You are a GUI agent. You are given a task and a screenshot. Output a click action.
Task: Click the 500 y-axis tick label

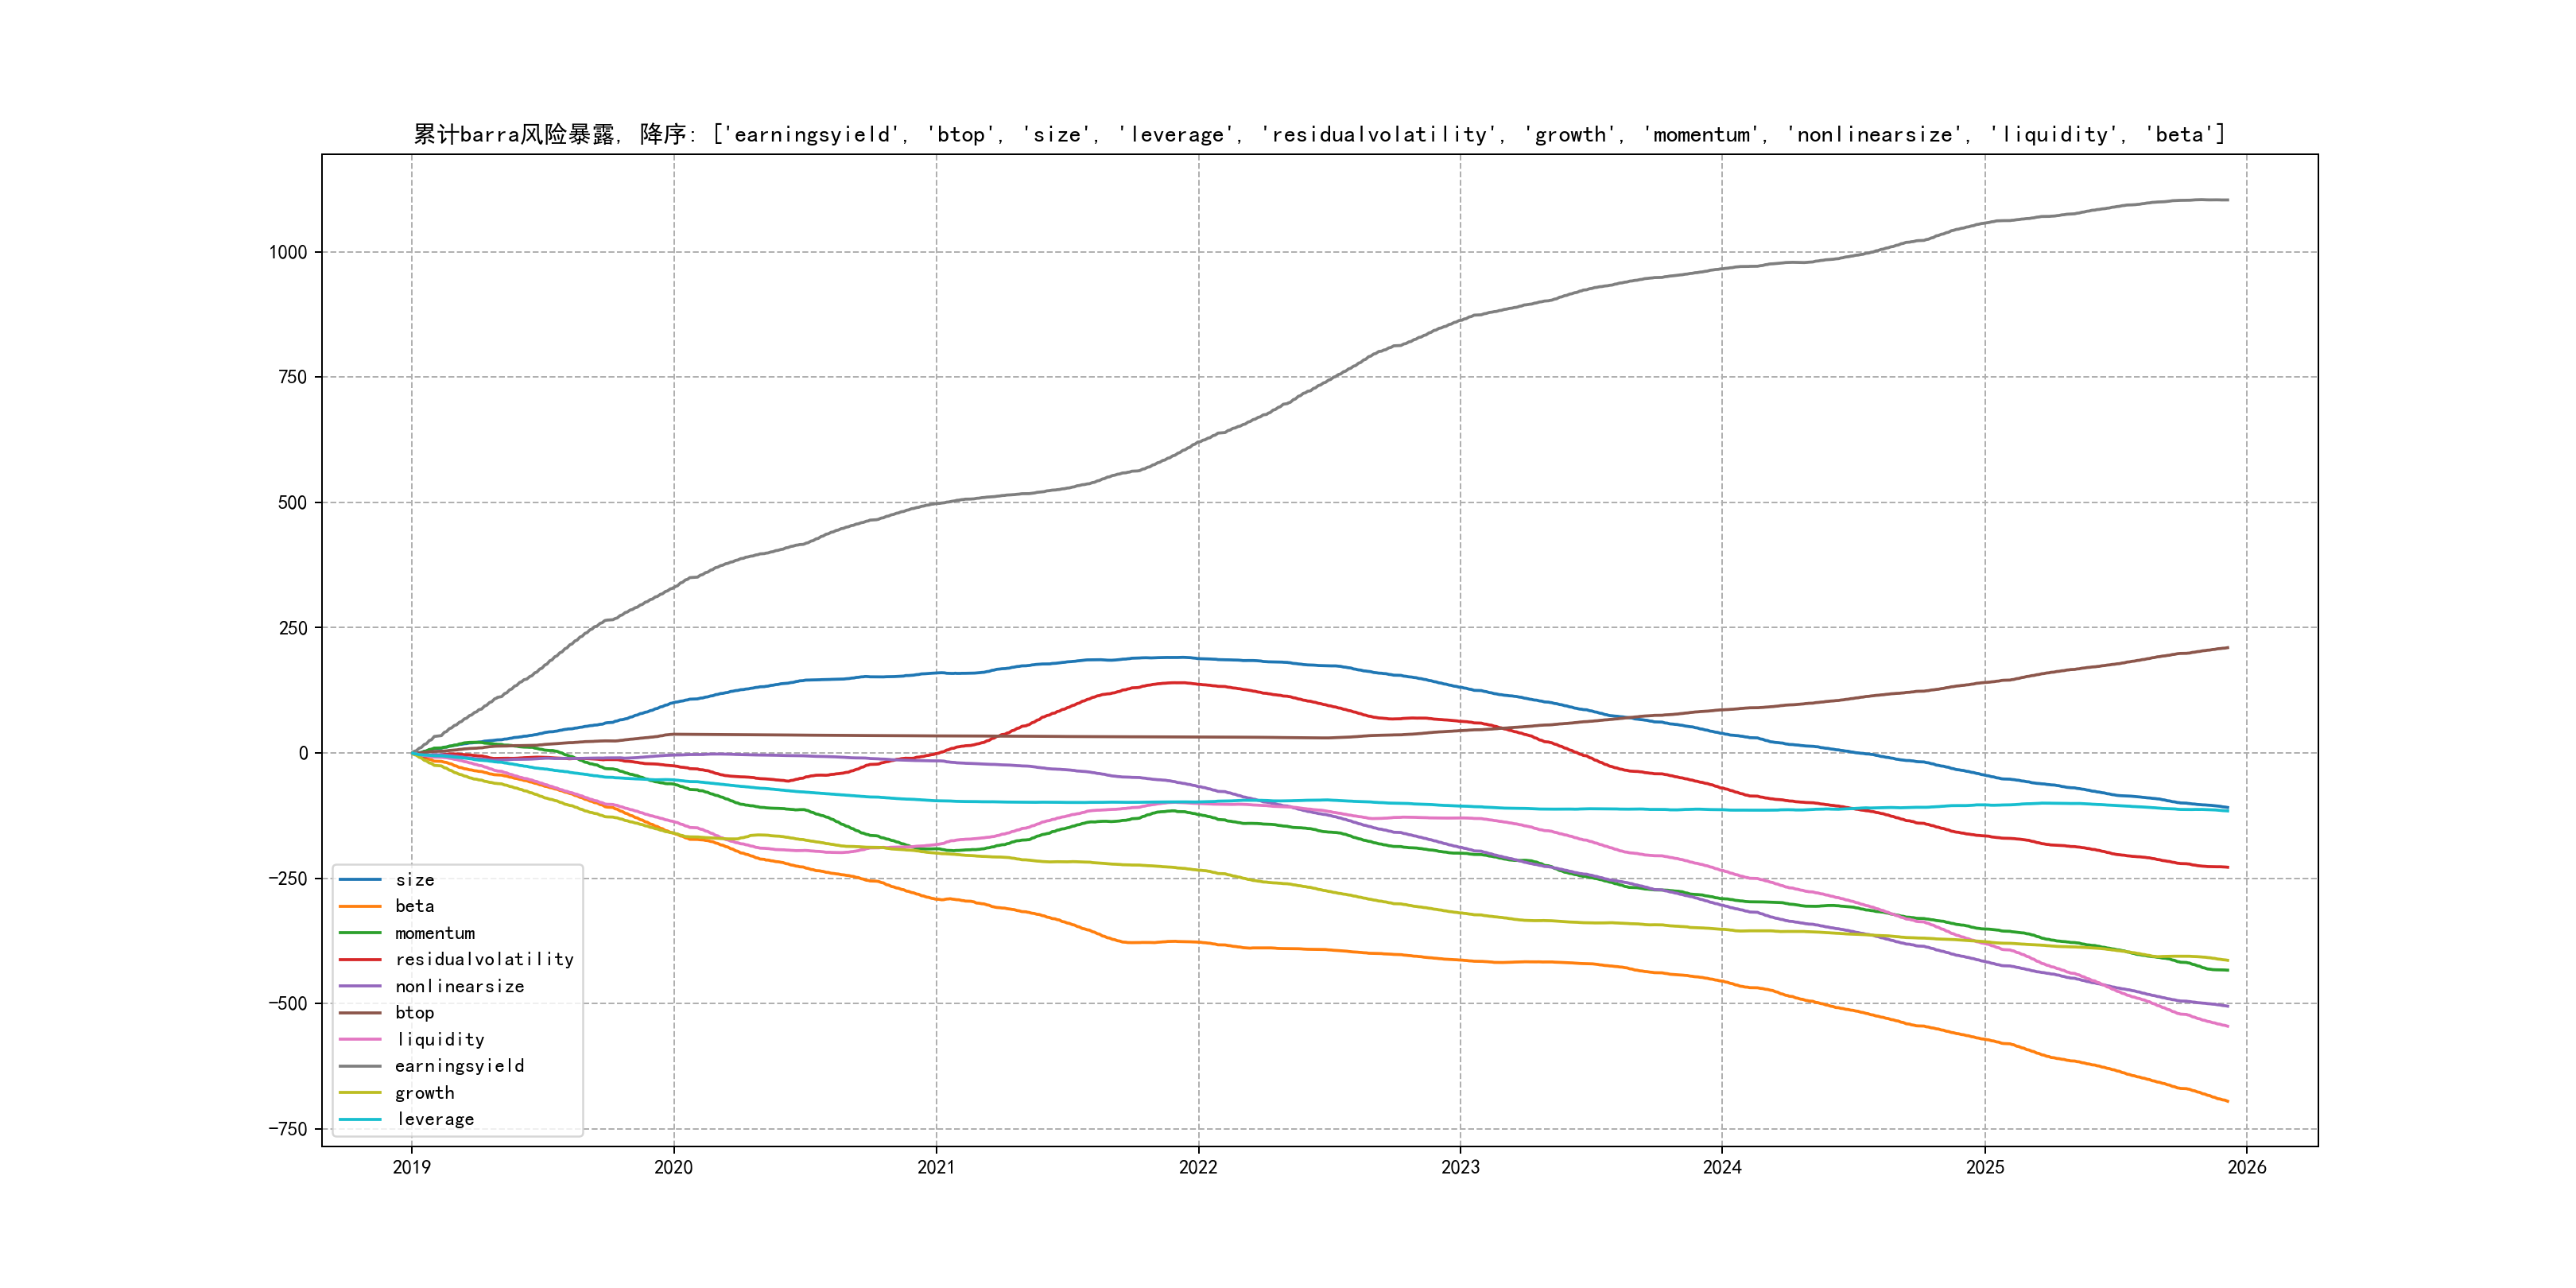292,503
